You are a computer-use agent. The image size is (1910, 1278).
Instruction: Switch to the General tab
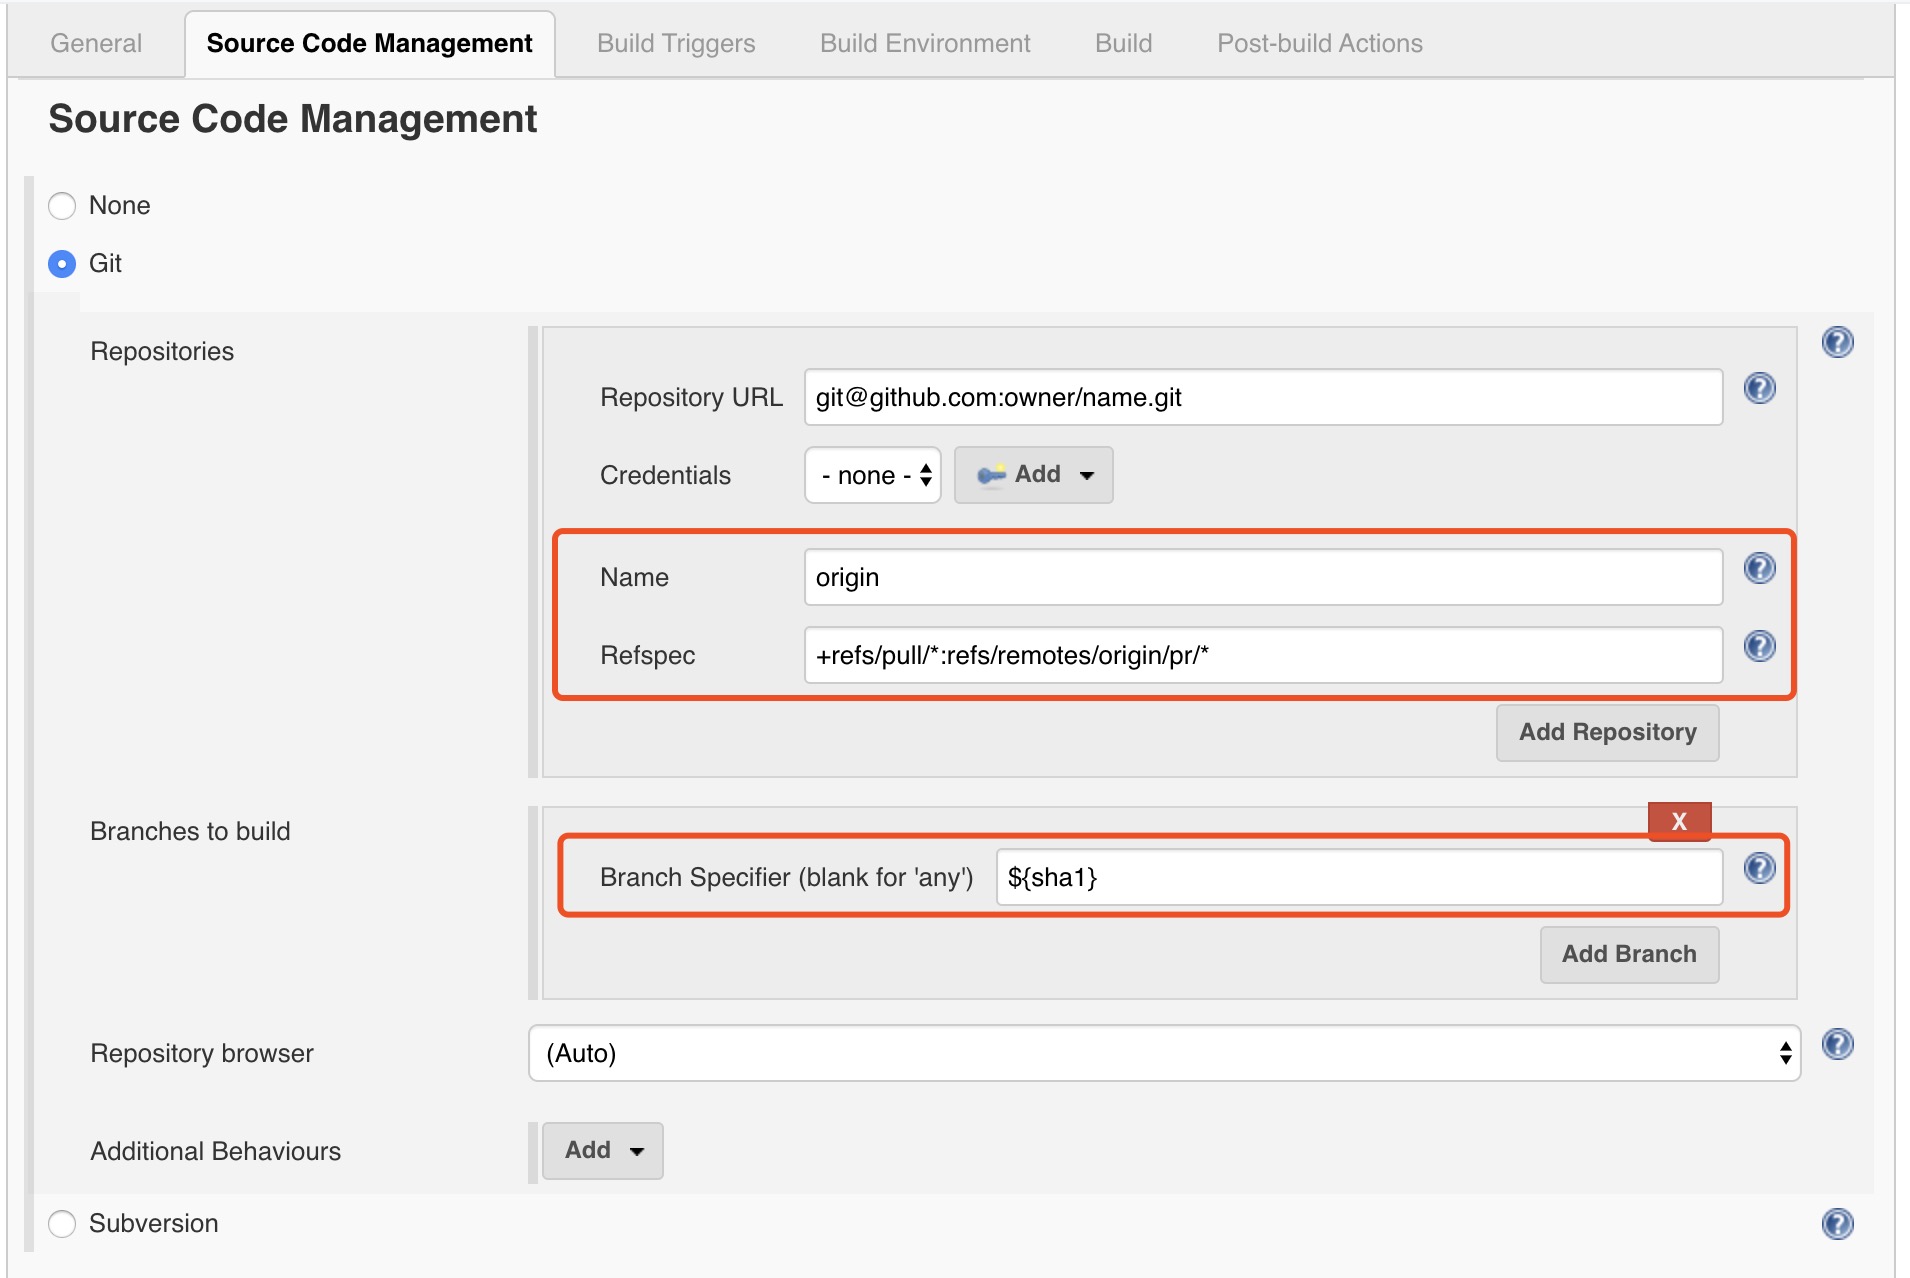pos(96,43)
